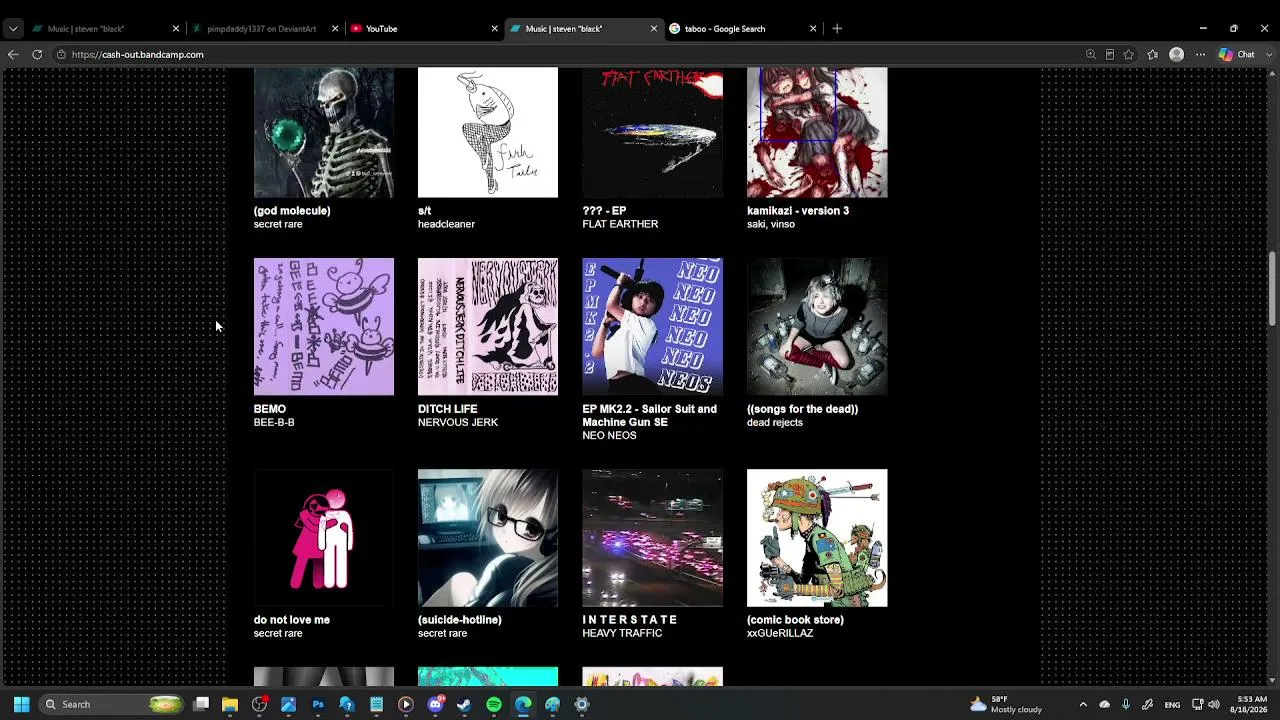Click the zoom magnifier icon in address bar
Screen dimensions: 1280x720
point(1091,55)
